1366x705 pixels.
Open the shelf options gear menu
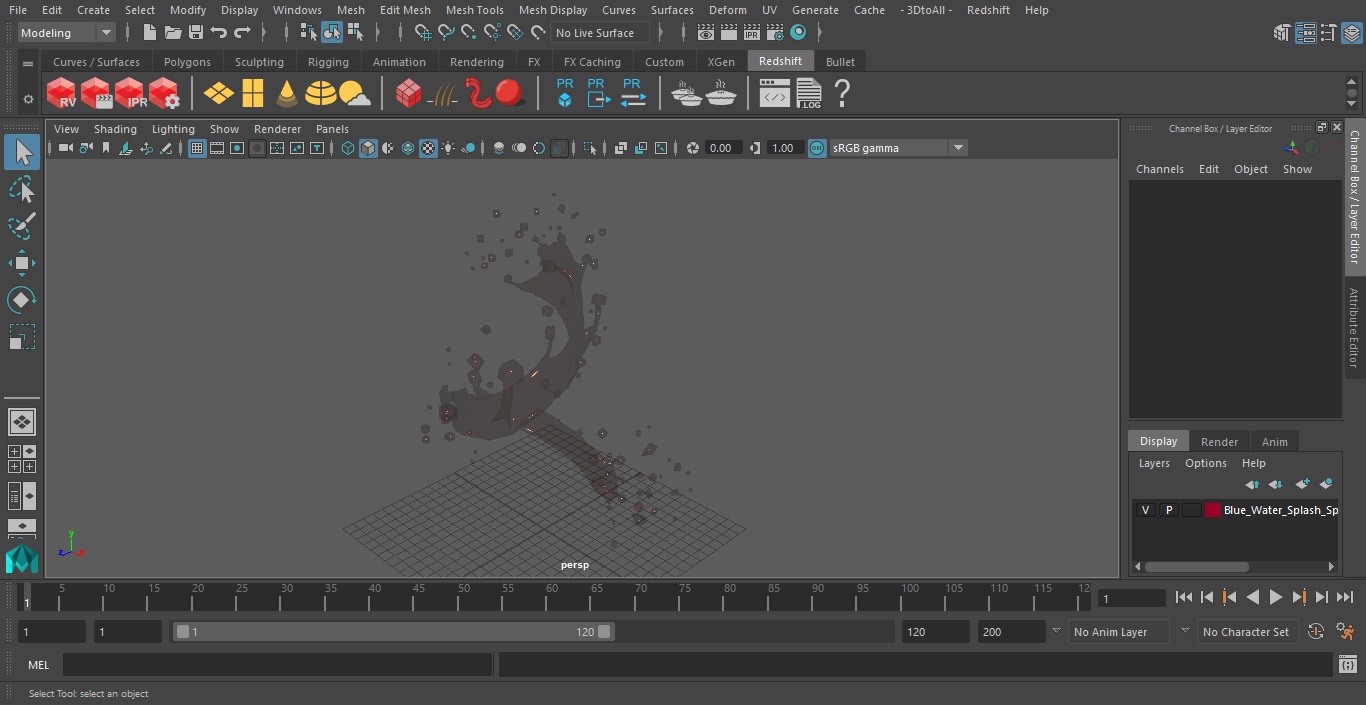pyautogui.click(x=28, y=99)
